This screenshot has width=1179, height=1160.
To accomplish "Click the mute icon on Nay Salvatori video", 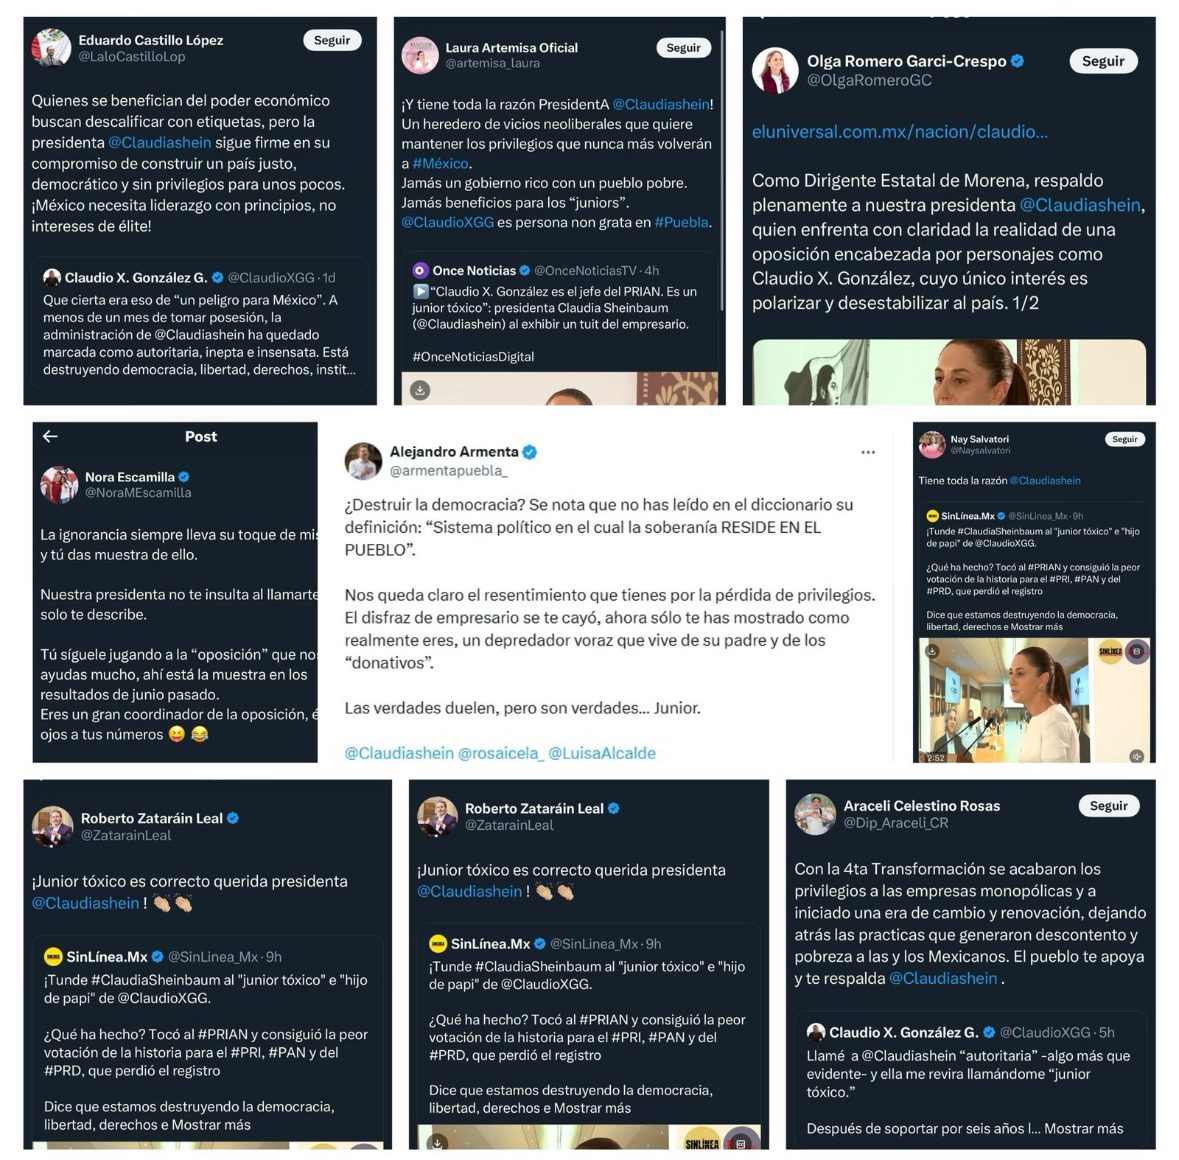I will (x=1136, y=756).
